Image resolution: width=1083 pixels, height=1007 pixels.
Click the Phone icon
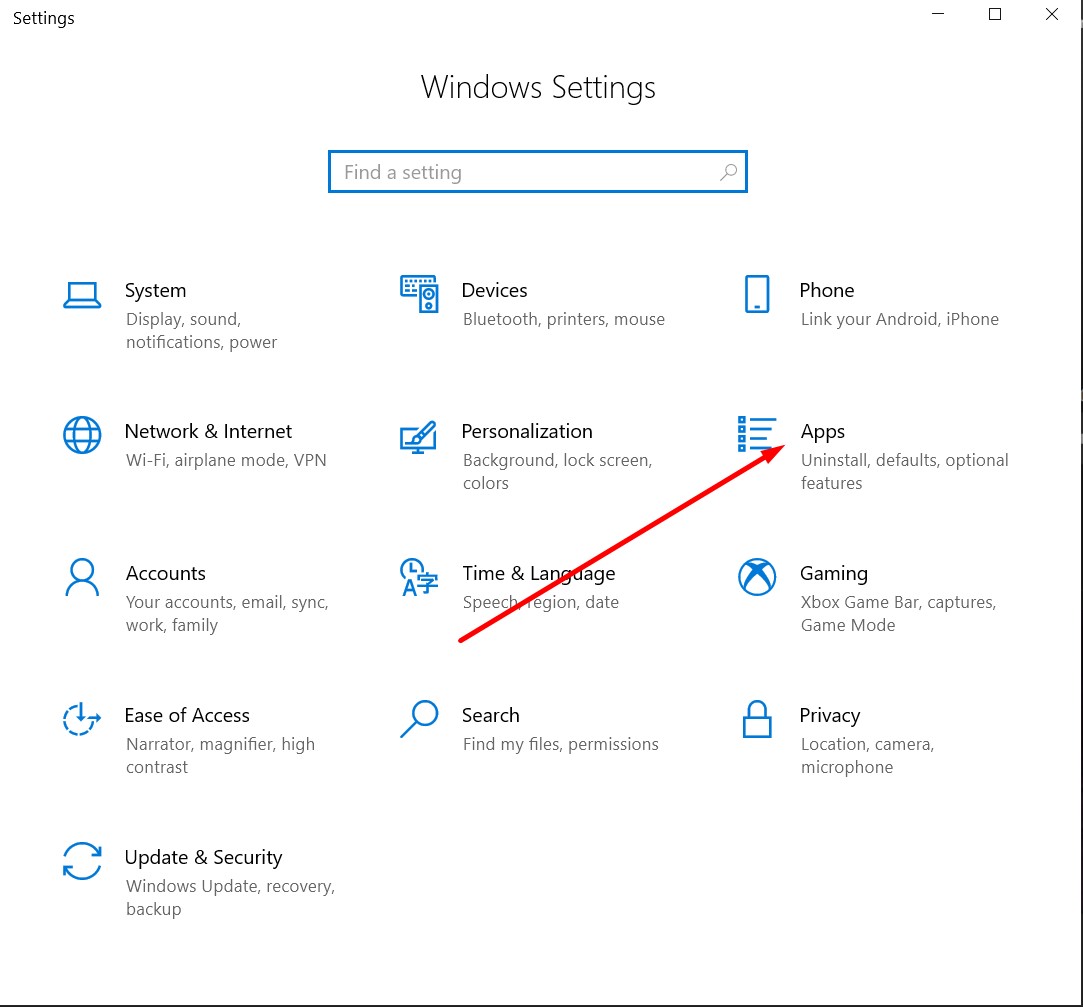point(757,294)
